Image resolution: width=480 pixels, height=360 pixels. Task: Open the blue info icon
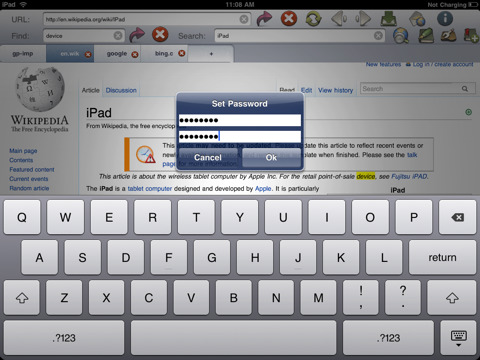tap(445, 18)
